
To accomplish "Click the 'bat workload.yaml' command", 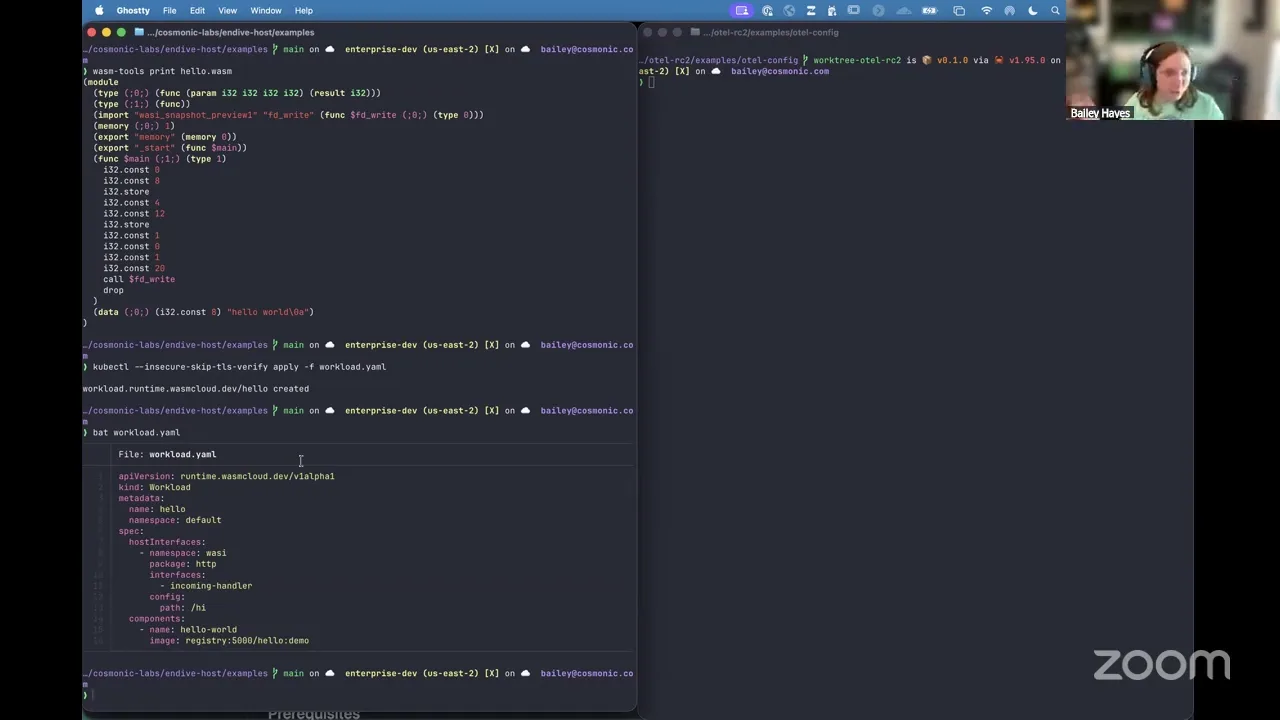I will 136,432.
